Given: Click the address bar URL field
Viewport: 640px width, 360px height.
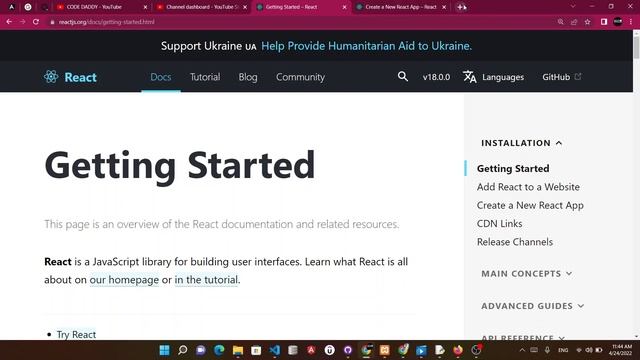Looking at the screenshot, I should tap(302, 22).
